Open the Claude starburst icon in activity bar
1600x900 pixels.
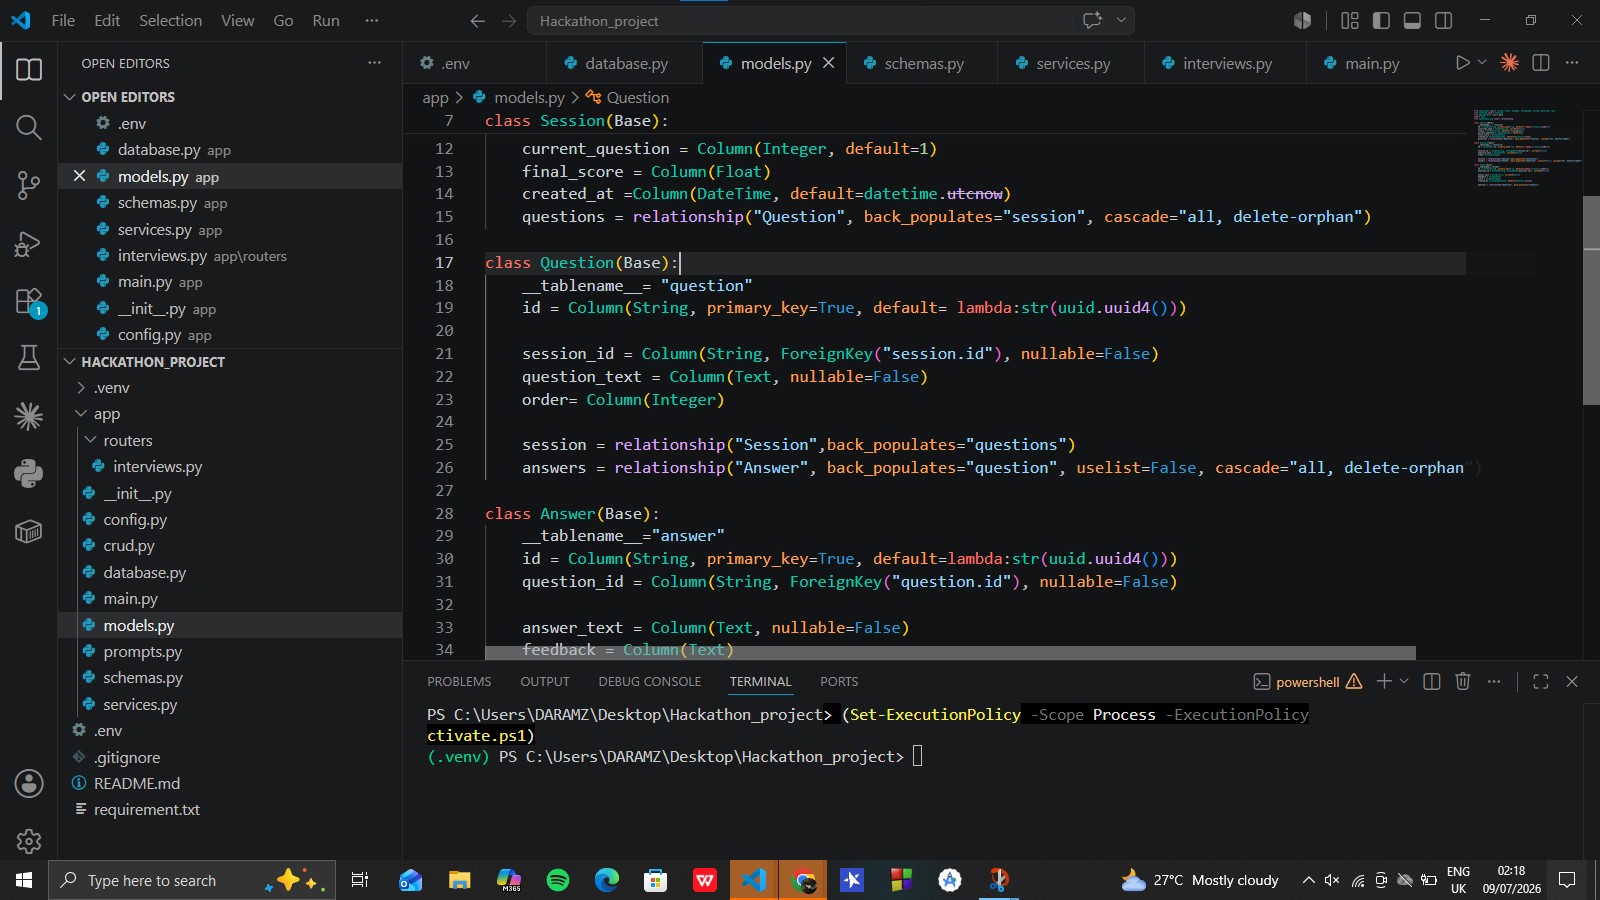[29, 416]
